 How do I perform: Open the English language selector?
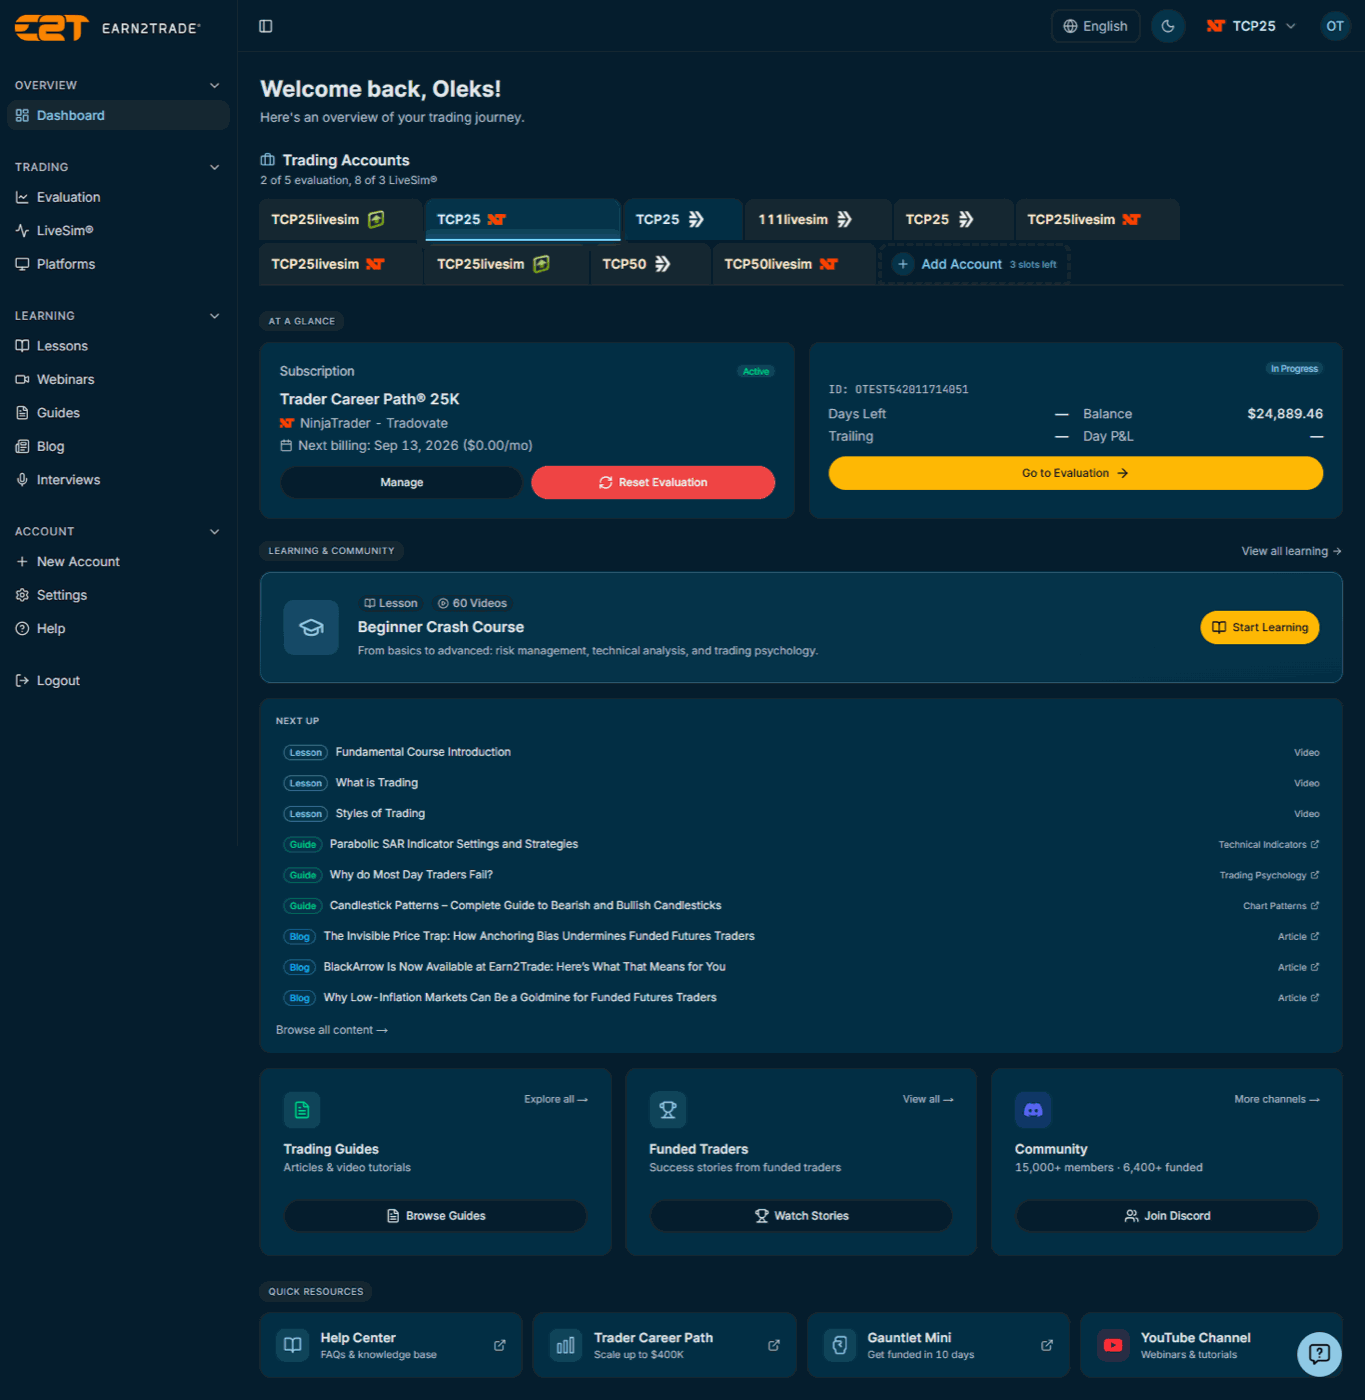click(x=1095, y=26)
